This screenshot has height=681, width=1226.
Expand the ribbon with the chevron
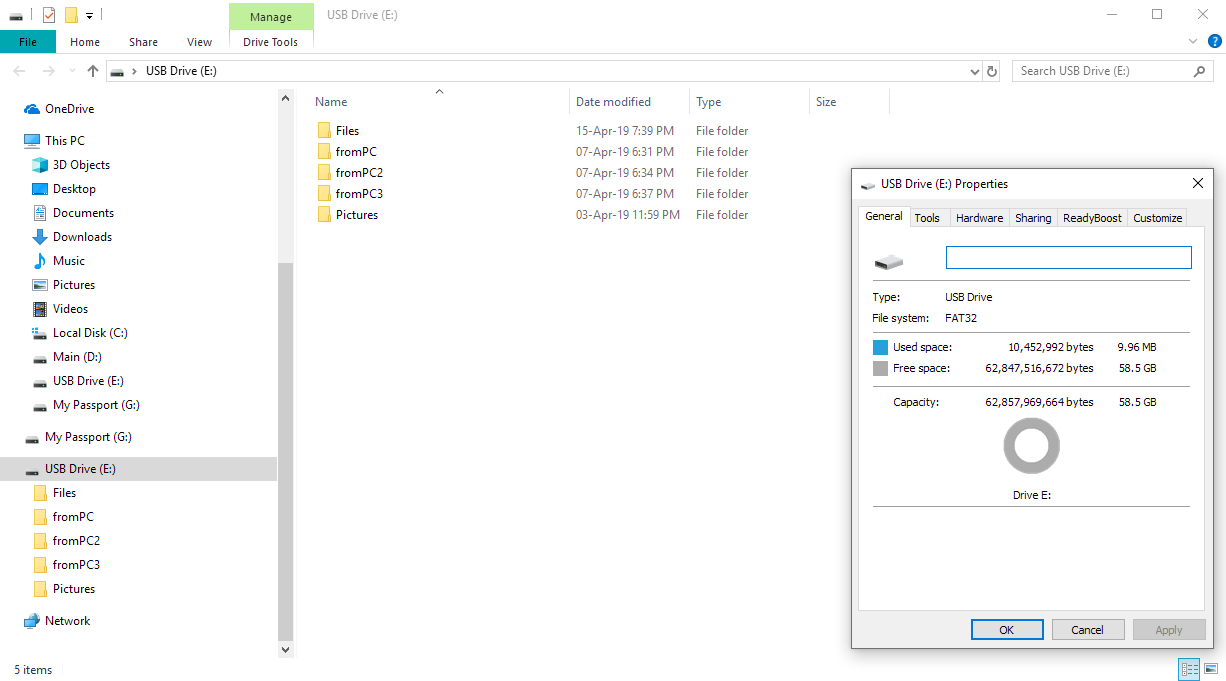pos(1193,42)
